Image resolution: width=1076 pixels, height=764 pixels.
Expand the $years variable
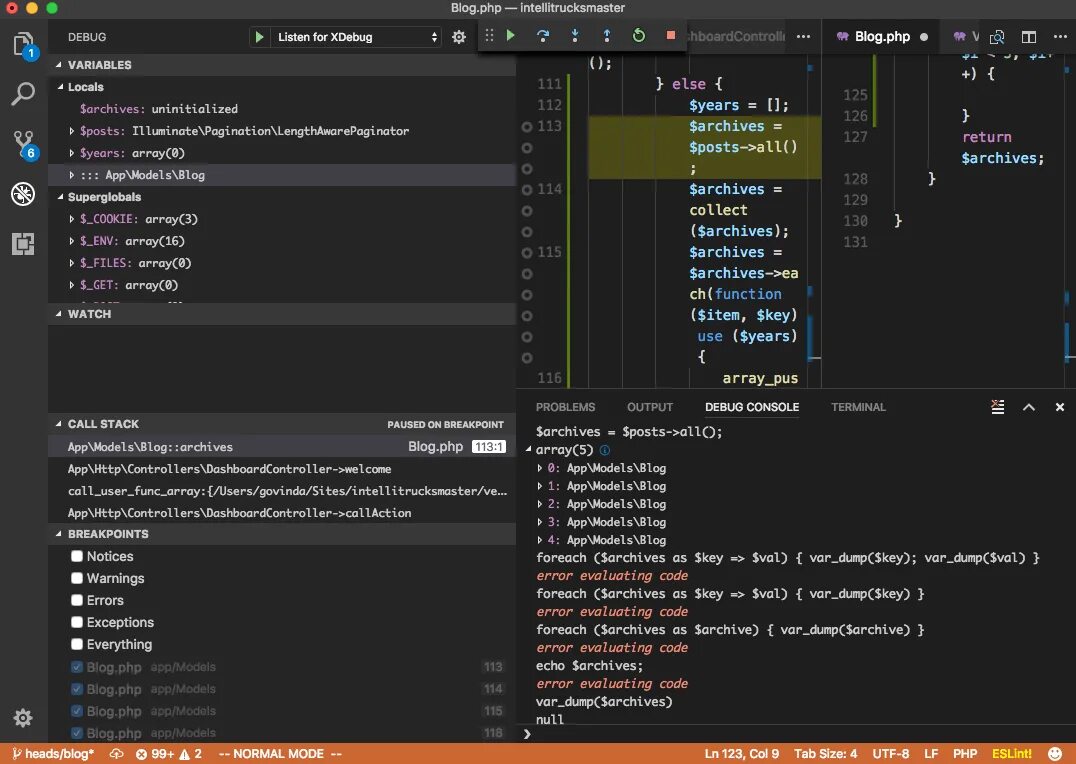(x=71, y=152)
